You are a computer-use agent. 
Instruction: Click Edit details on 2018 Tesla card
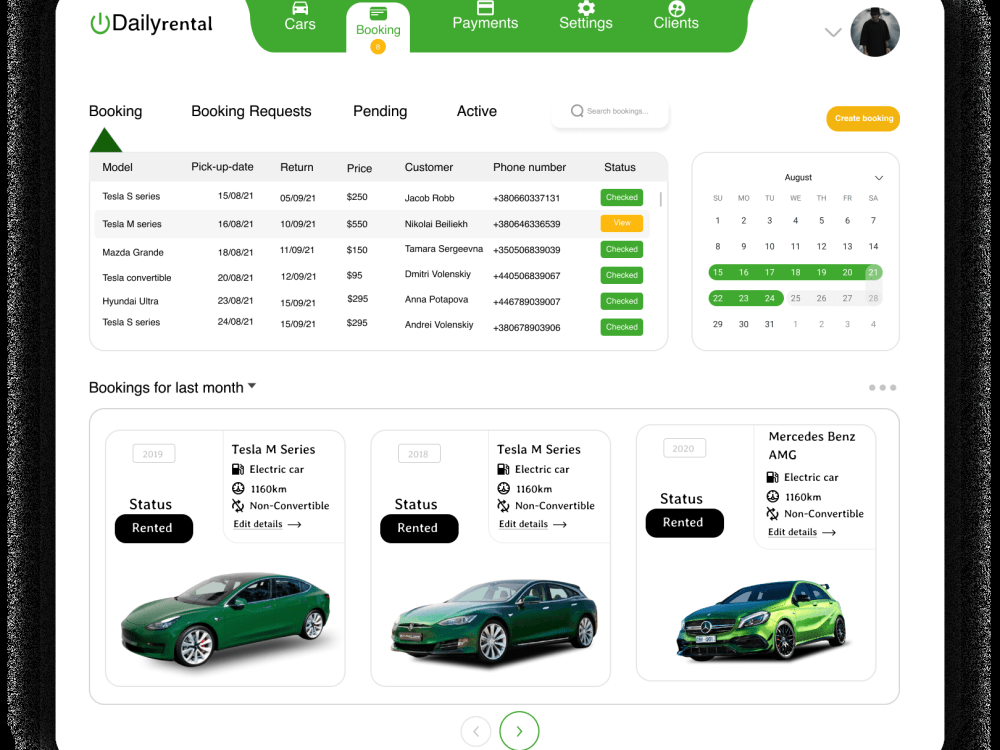523,524
